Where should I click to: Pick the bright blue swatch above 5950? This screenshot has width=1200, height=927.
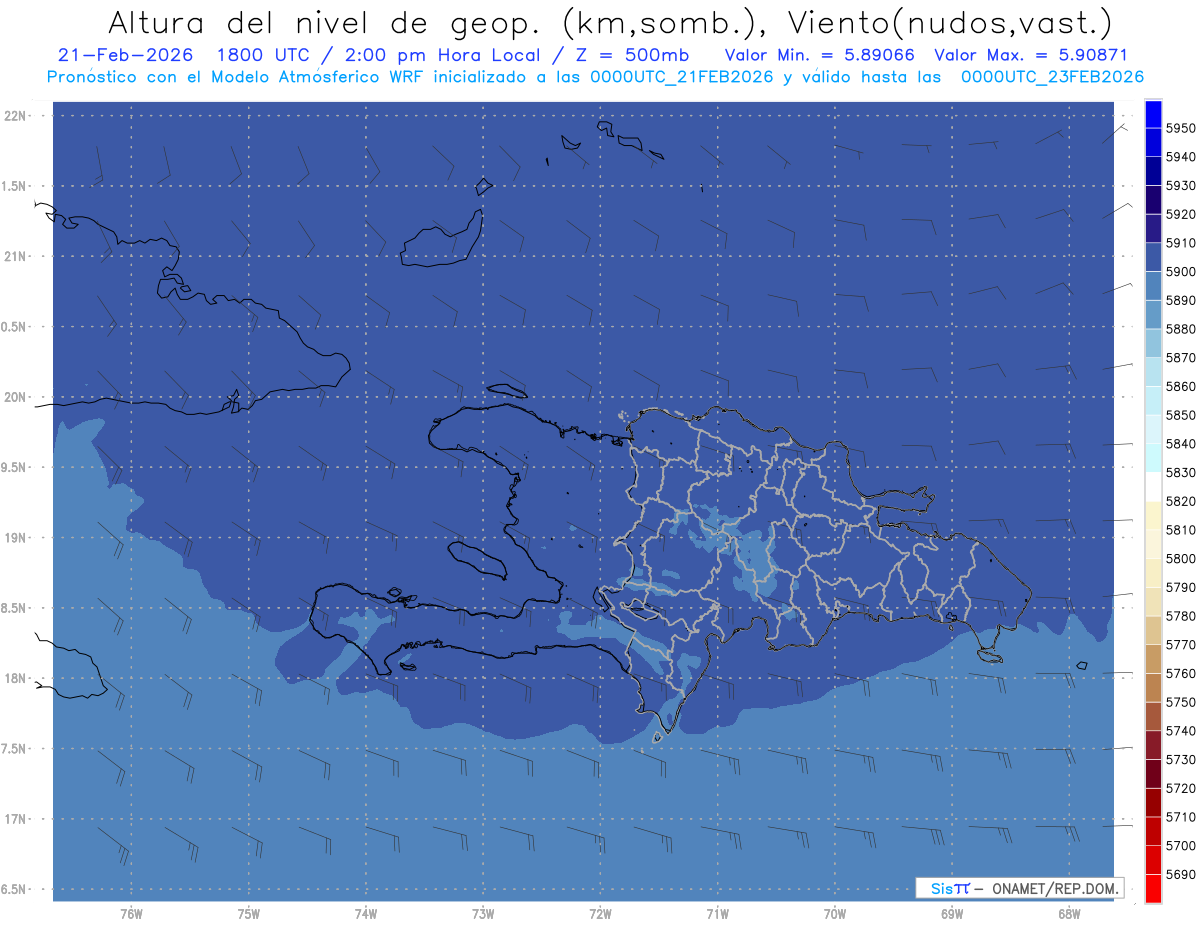1153,114
